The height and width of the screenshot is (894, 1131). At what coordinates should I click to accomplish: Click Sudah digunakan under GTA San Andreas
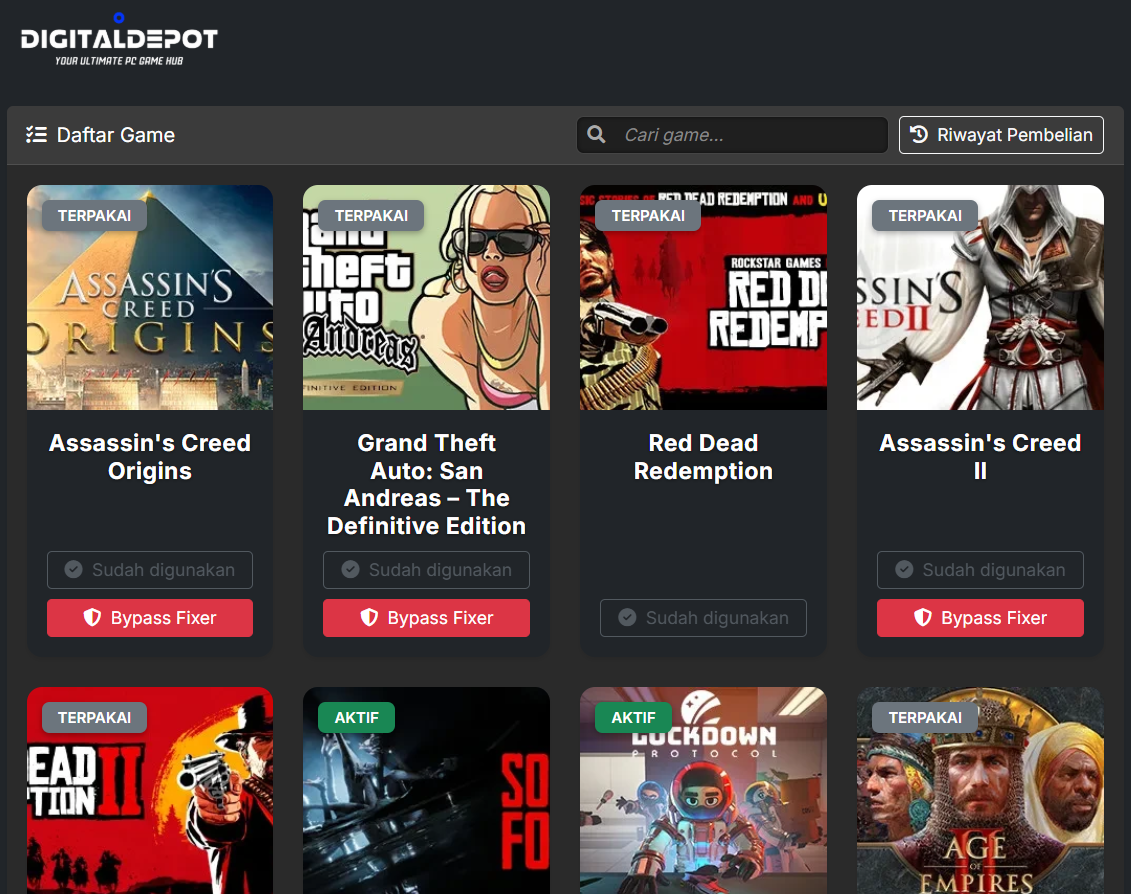click(x=426, y=570)
